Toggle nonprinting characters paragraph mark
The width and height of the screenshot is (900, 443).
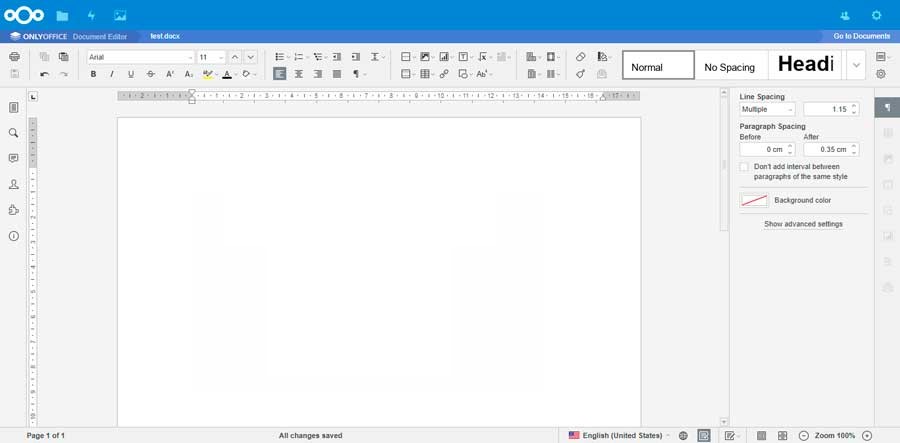[356, 74]
